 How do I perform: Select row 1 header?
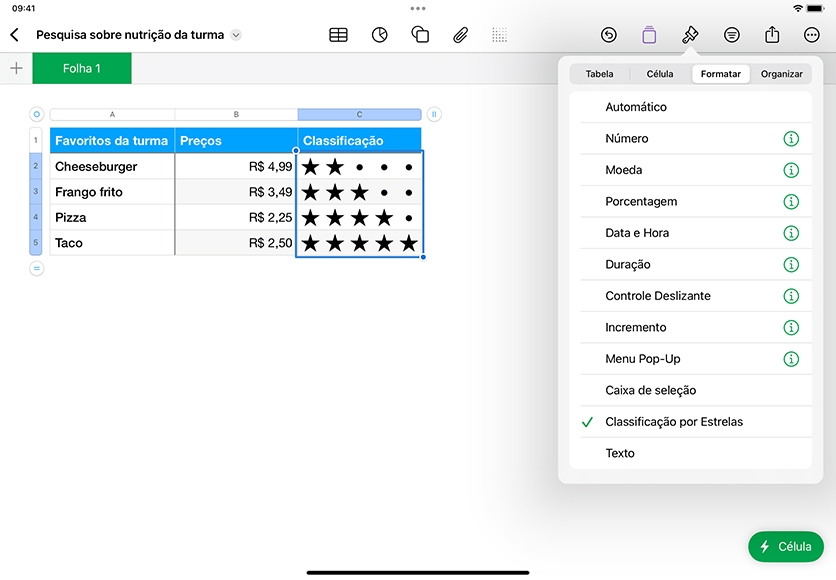coord(36,141)
